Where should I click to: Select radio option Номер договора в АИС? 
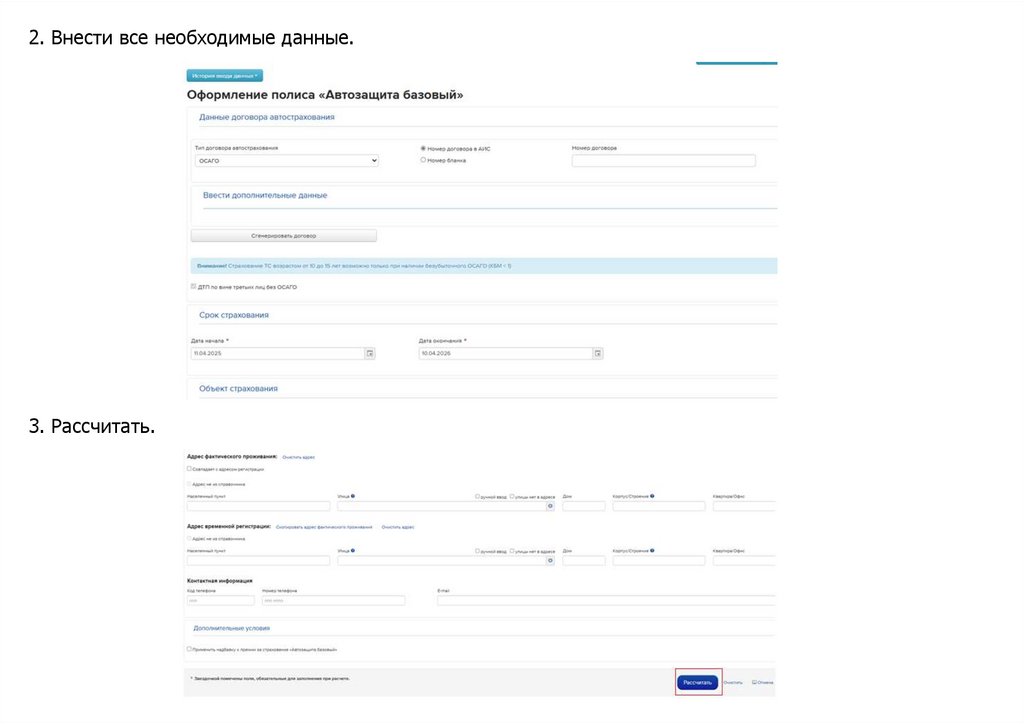pyautogui.click(x=423, y=148)
